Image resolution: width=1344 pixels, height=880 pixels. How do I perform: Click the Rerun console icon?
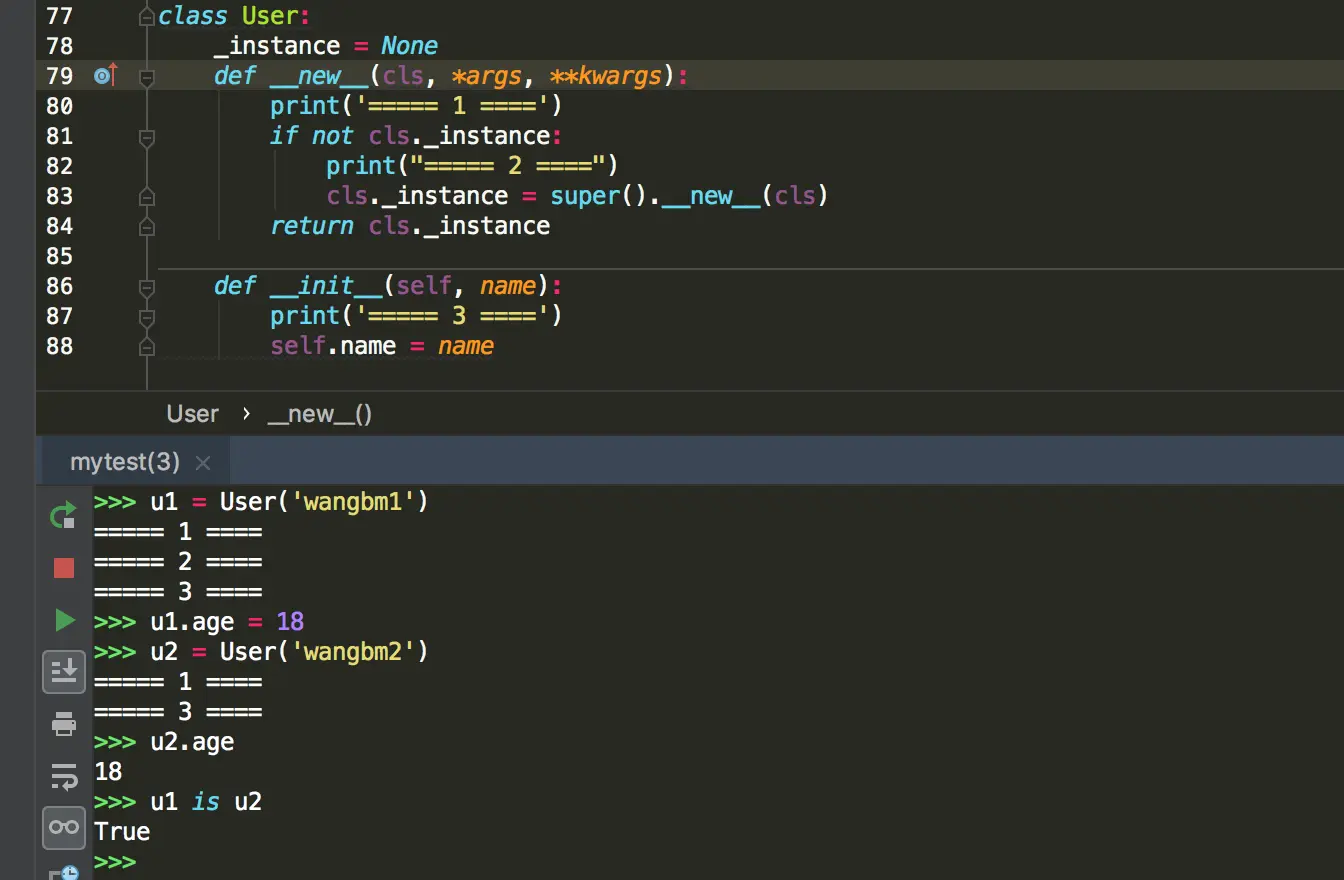[x=63, y=516]
